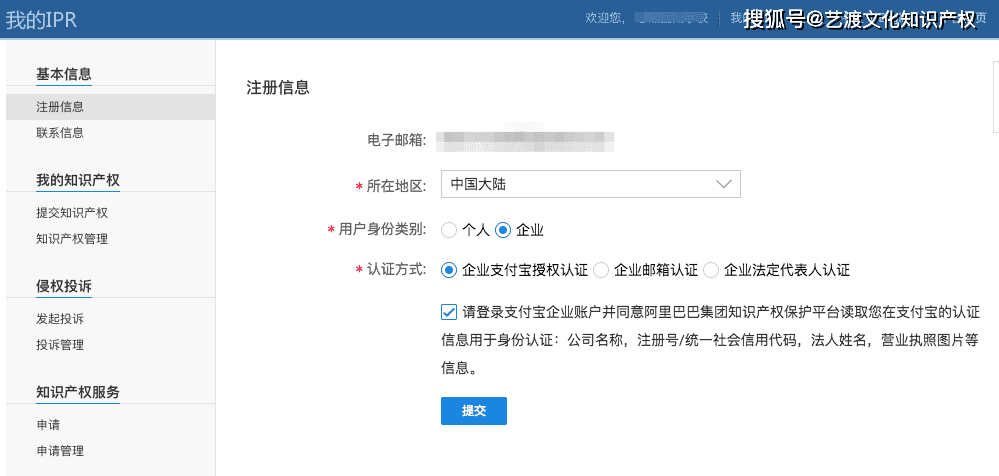Click the 我的知识产权 section heading

tap(78, 180)
